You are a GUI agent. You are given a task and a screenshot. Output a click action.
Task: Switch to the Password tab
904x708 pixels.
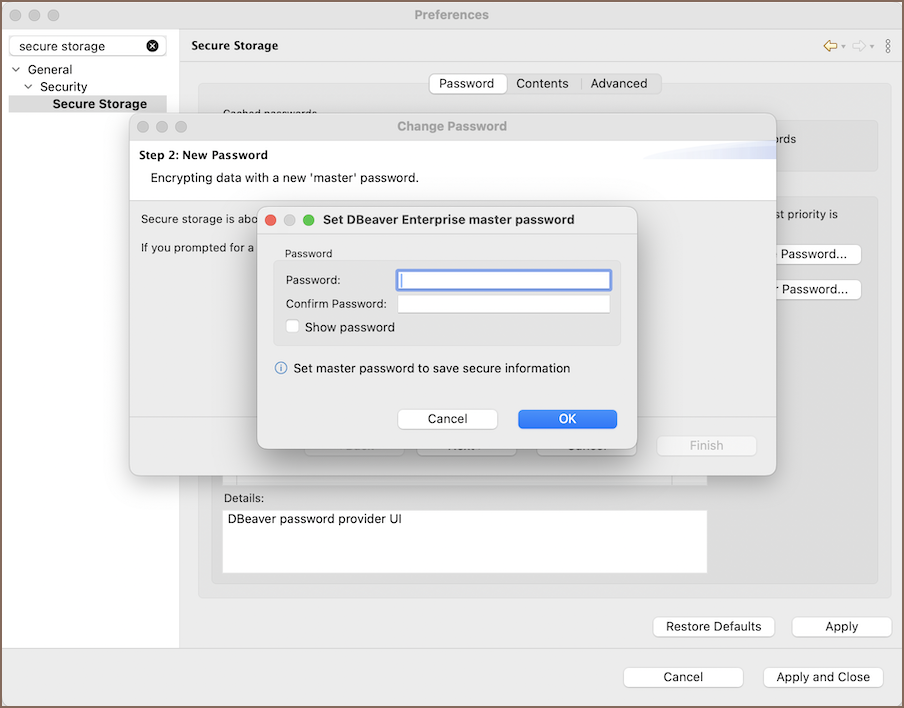[x=467, y=84]
